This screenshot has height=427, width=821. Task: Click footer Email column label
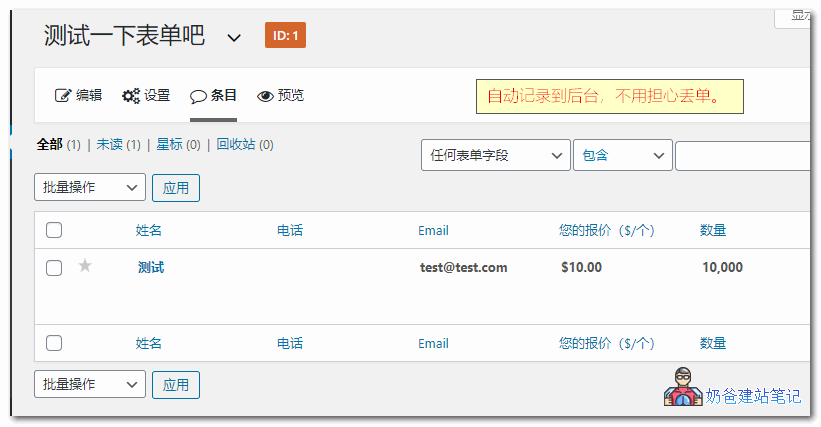pyautogui.click(x=433, y=343)
